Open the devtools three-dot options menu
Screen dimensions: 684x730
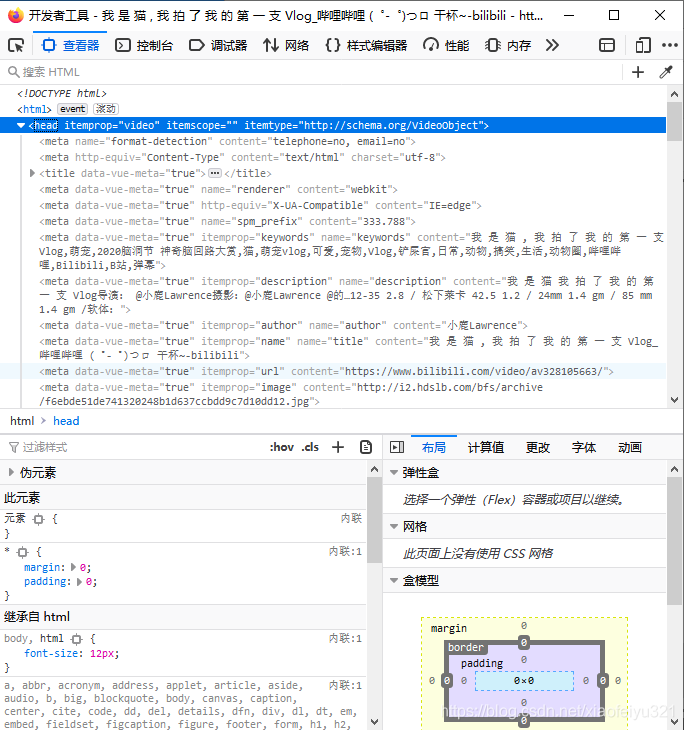(x=670, y=45)
